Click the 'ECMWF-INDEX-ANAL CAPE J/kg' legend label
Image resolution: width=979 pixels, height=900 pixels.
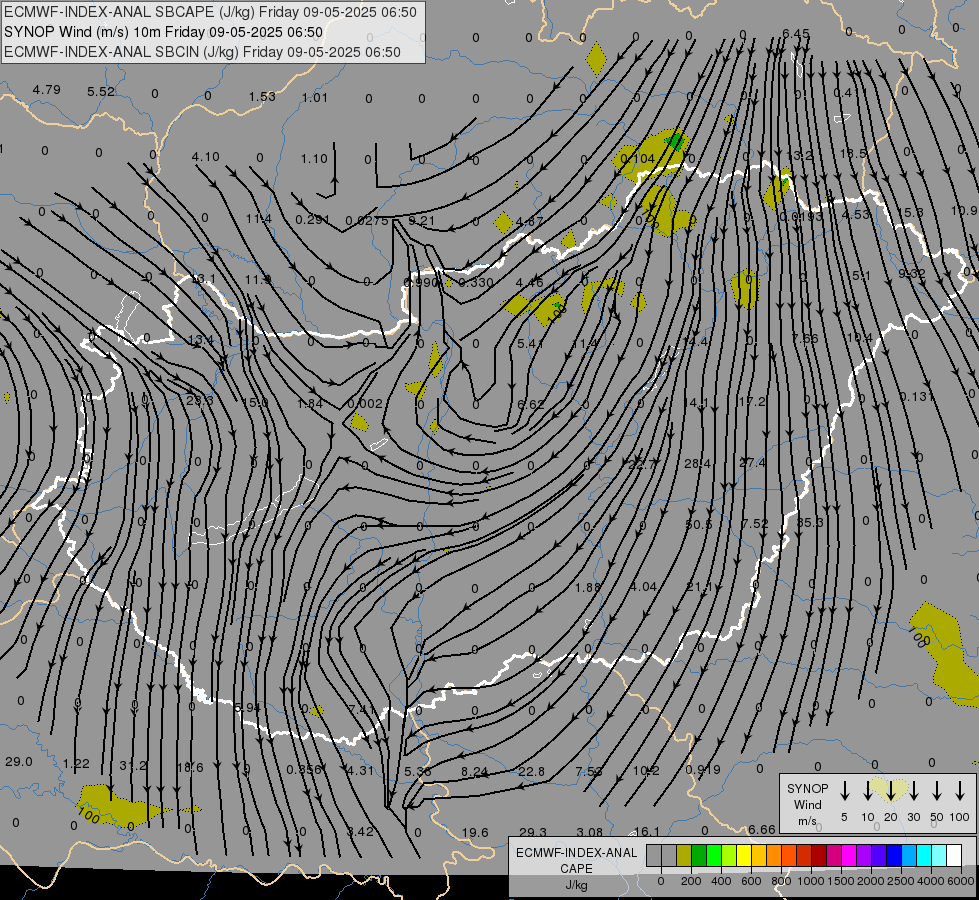[576, 869]
